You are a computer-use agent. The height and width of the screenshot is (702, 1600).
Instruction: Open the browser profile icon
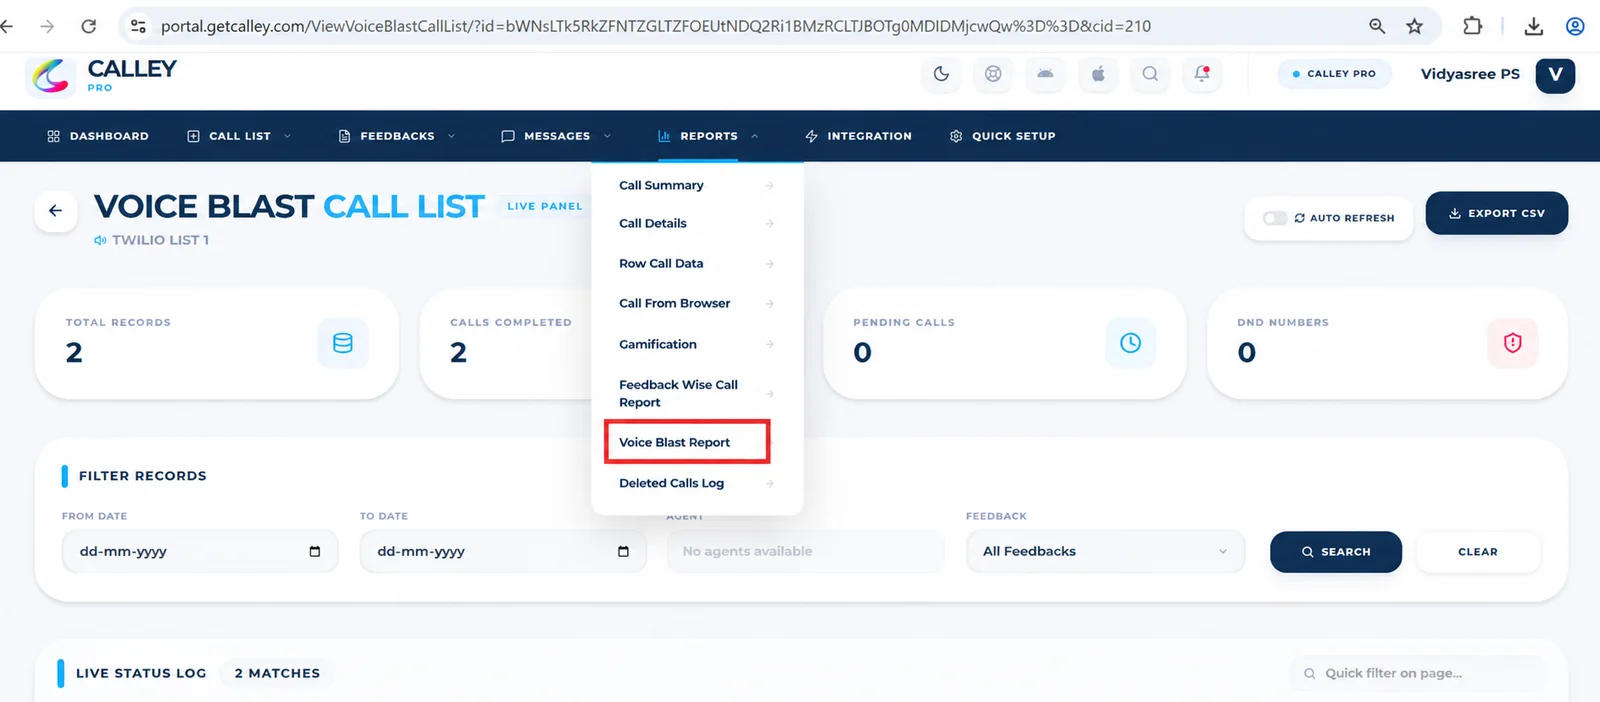tap(1575, 26)
